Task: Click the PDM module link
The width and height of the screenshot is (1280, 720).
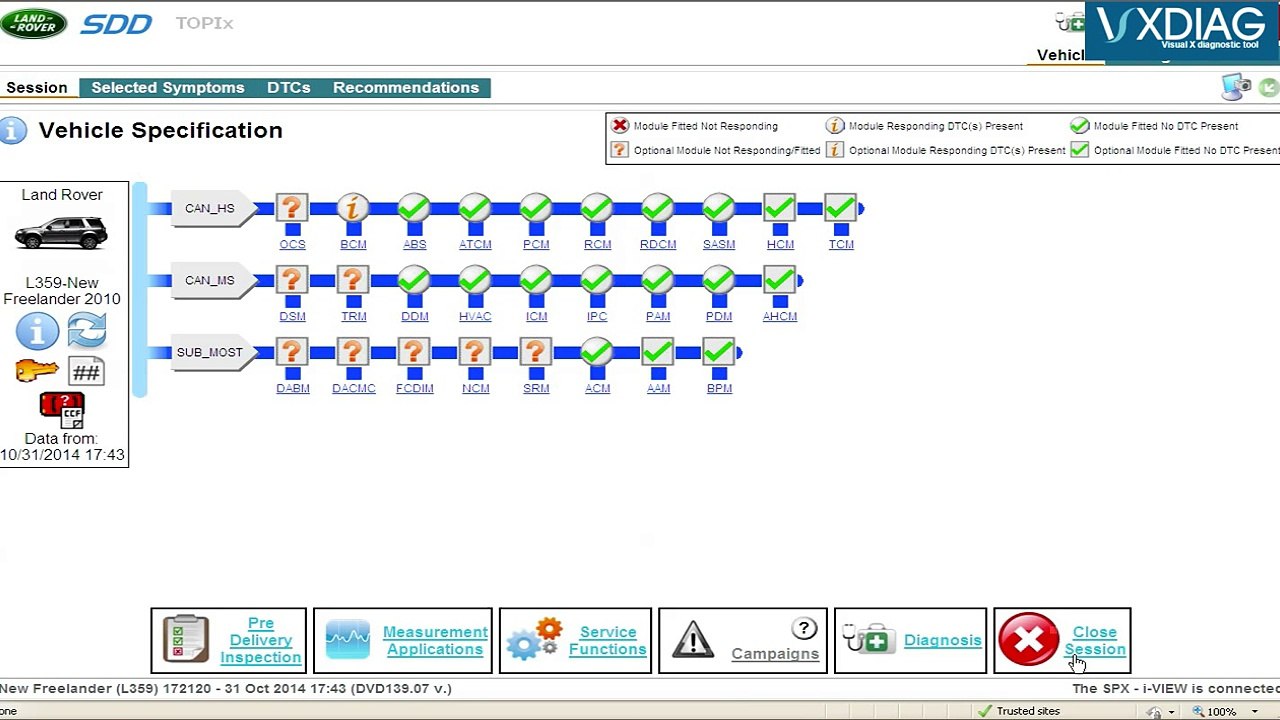Action: coord(719,316)
